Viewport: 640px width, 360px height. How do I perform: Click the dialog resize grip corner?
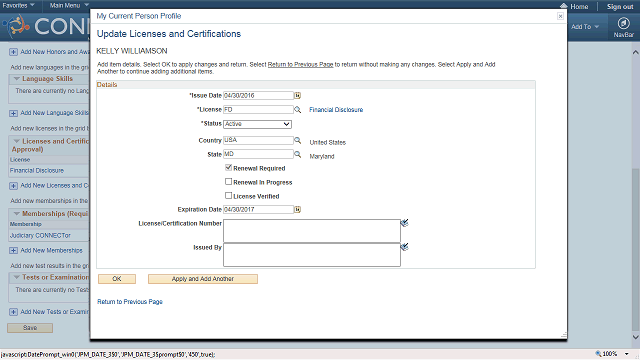coord(564,335)
